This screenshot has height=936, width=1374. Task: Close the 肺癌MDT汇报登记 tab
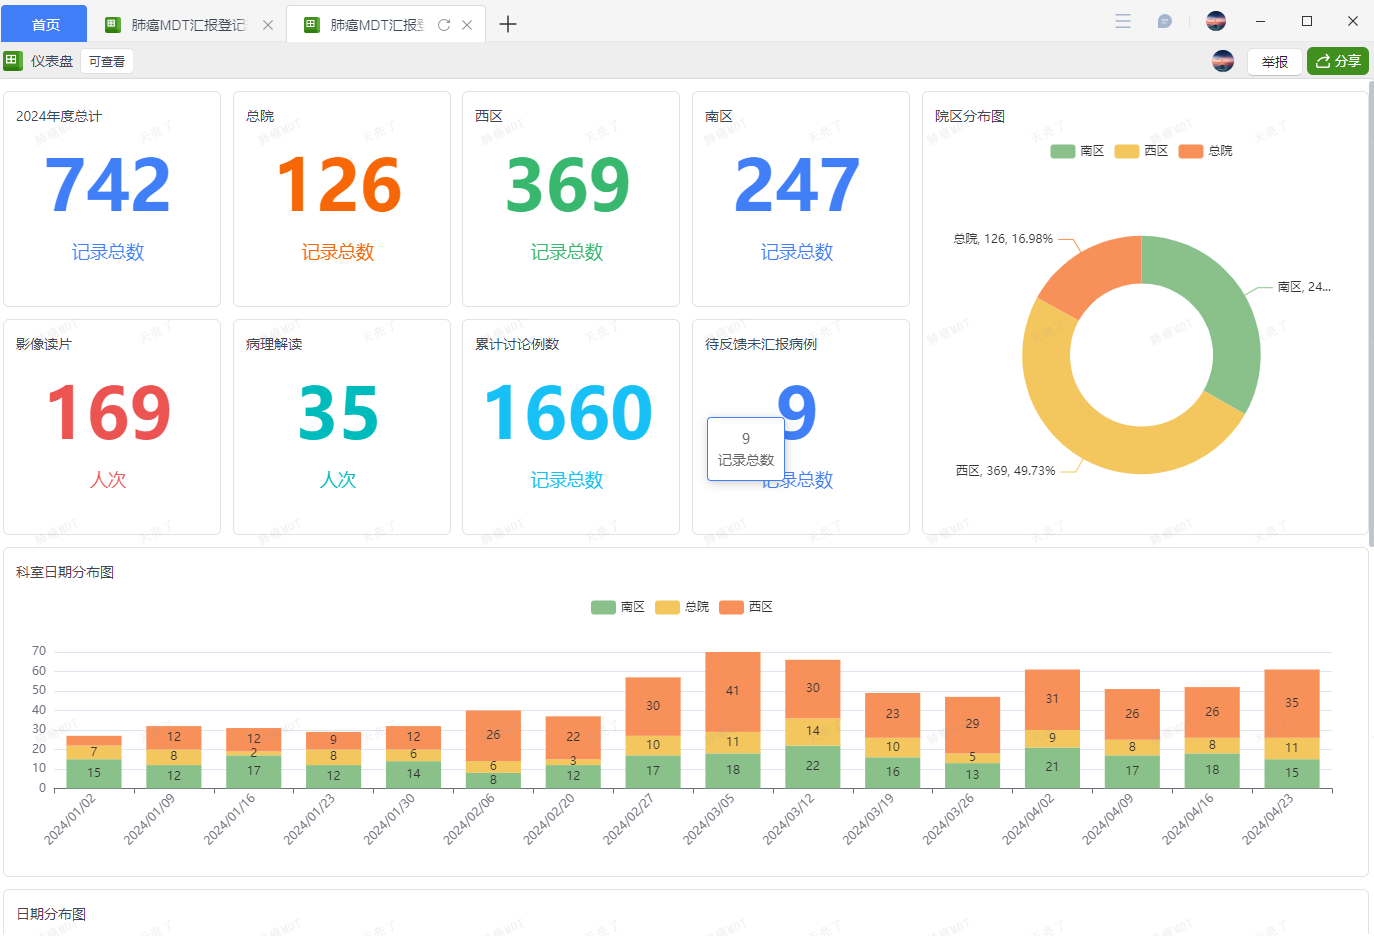[x=268, y=25]
